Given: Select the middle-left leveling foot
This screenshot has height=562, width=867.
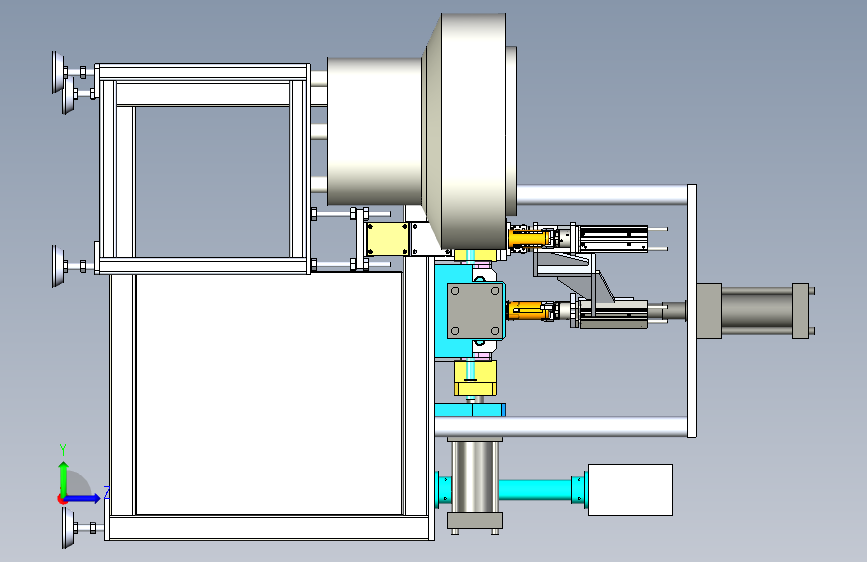Looking at the screenshot, I should pyautogui.click(x=58, y=267).
